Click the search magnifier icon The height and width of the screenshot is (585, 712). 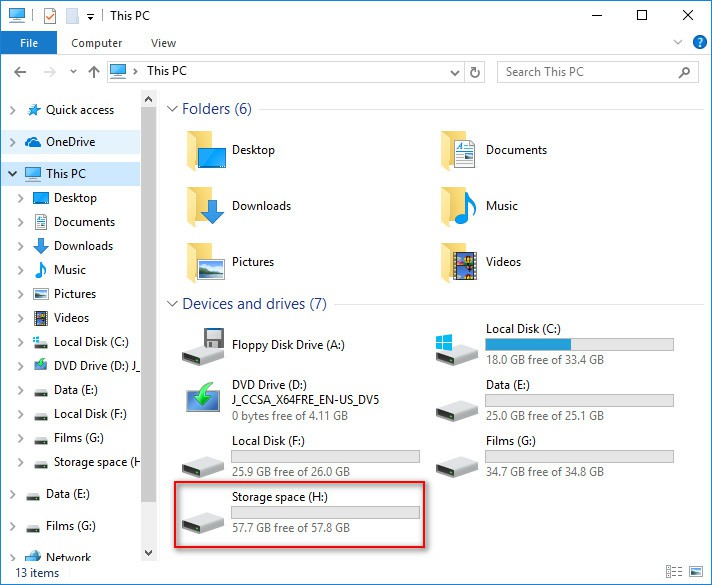(x=684, y=72)
